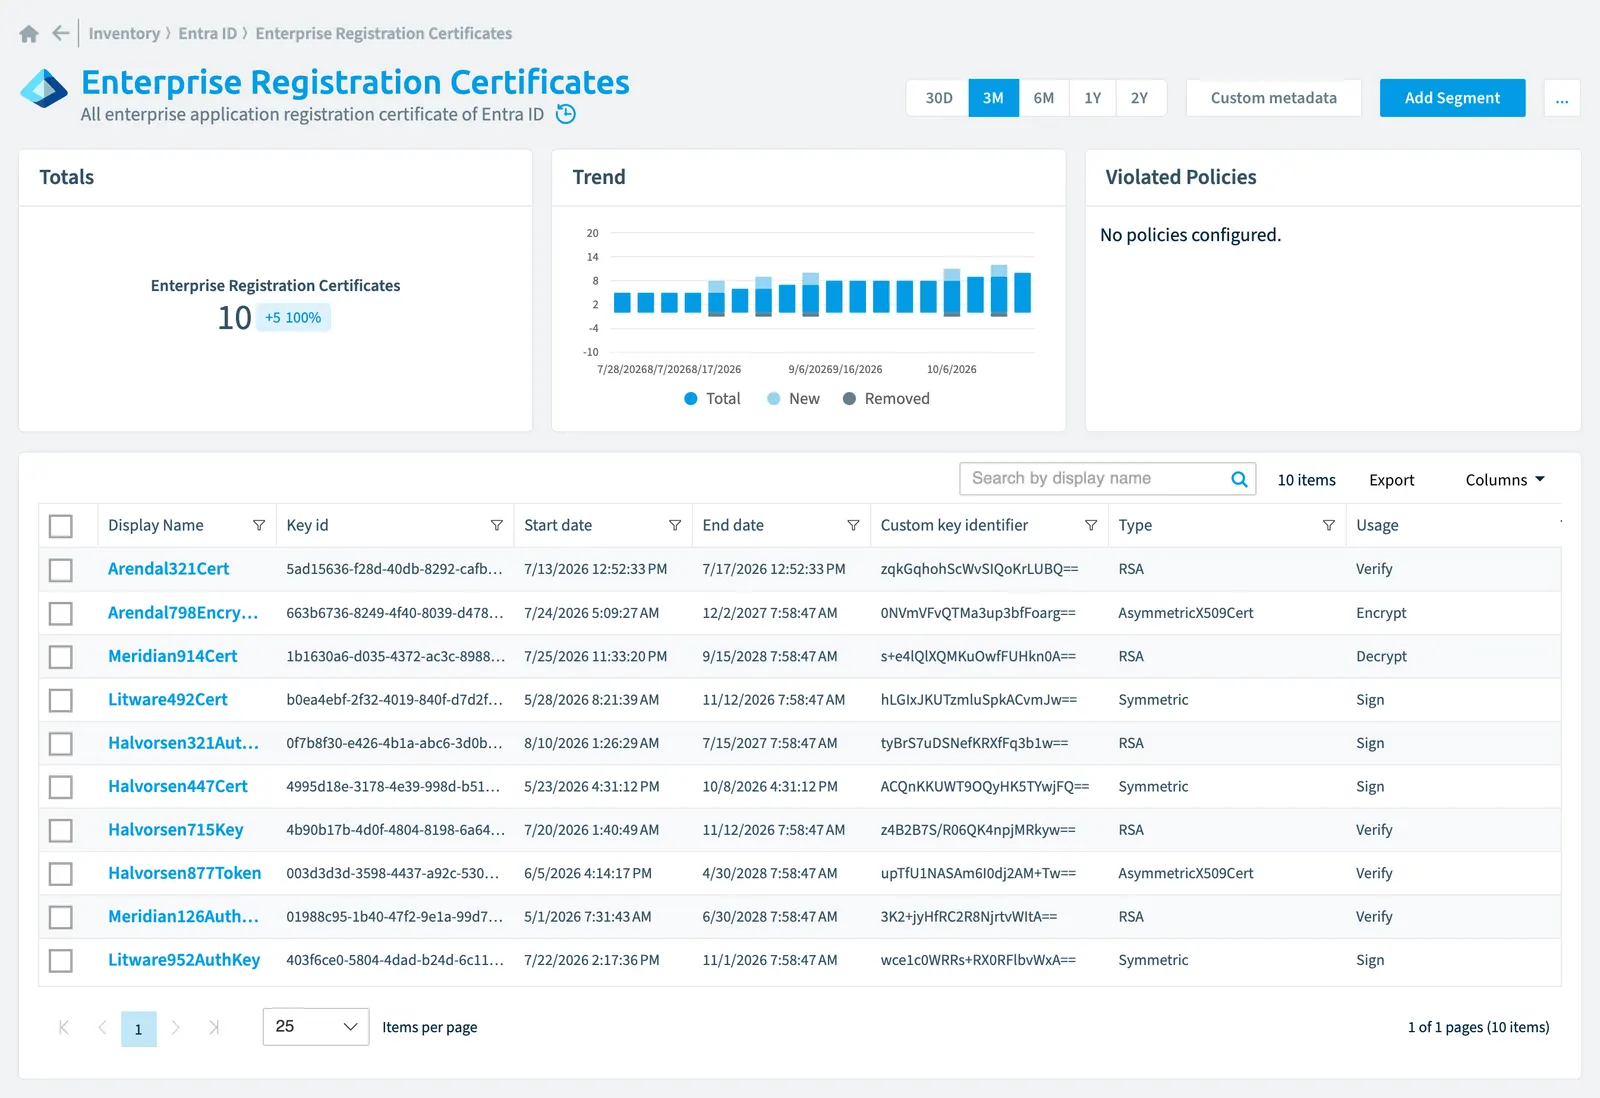
Task: Check the Litware952AuthKey row checkbox
Action: click(x=61, y=961)
